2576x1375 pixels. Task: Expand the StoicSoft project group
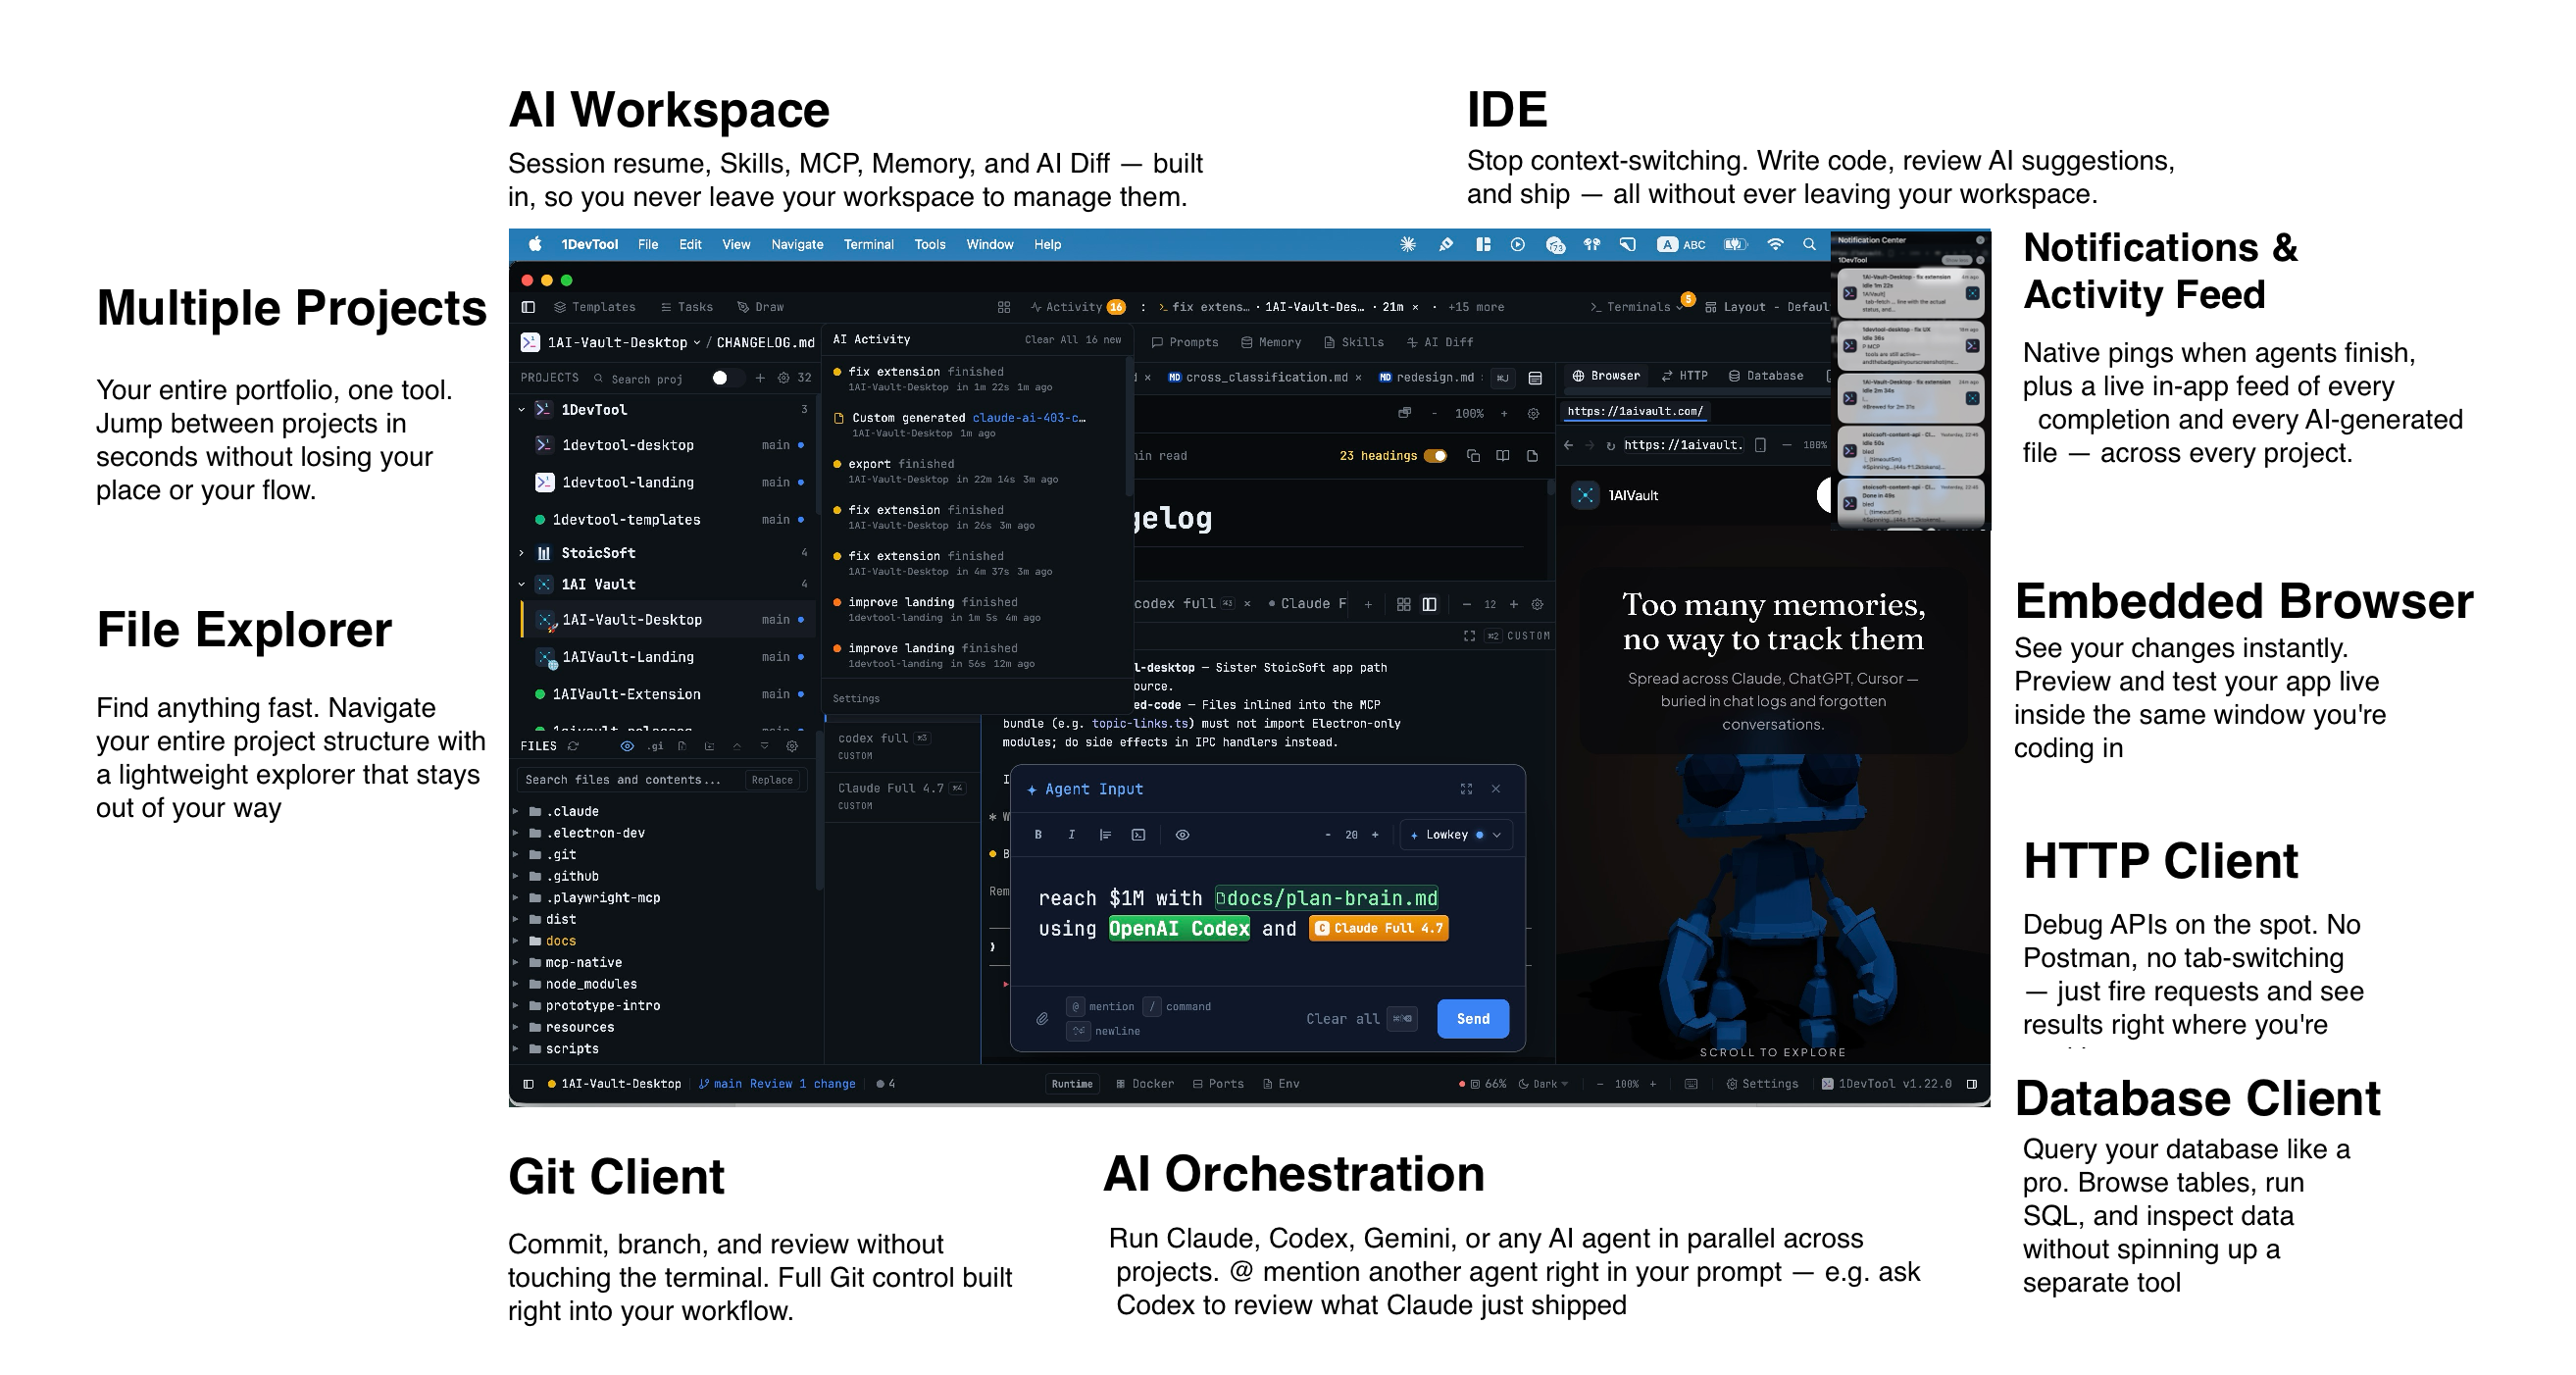coord(521,553)
